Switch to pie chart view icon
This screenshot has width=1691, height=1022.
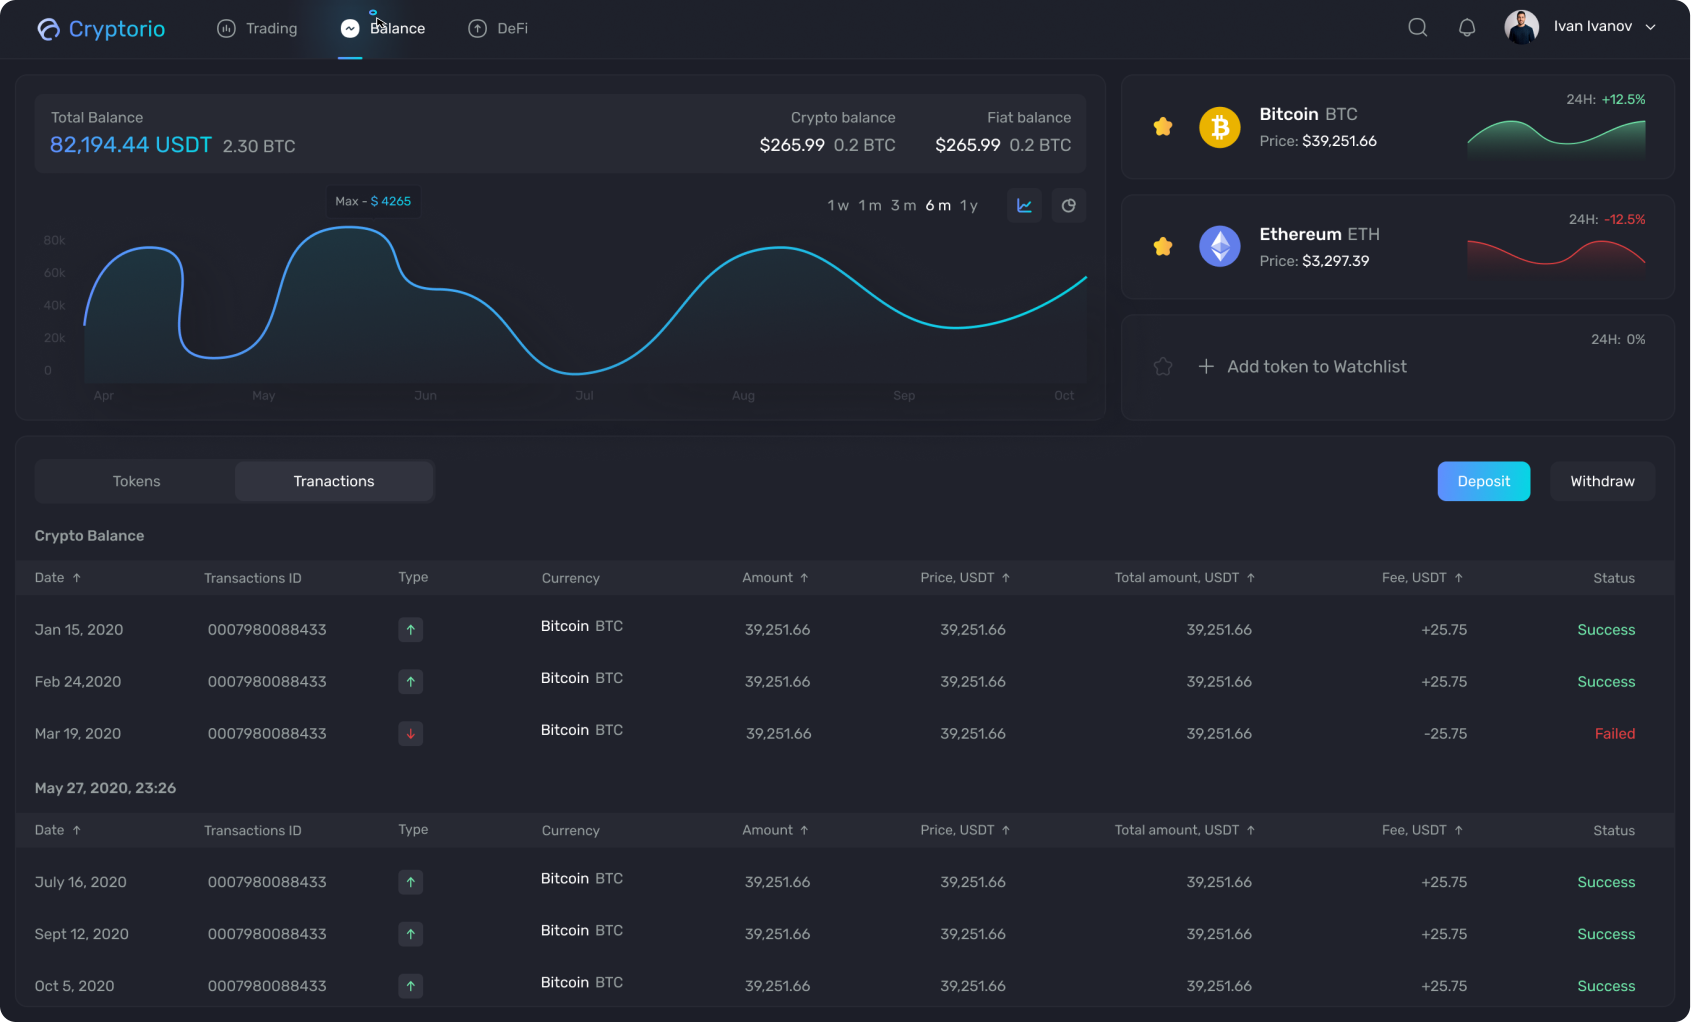[1068, 205]
